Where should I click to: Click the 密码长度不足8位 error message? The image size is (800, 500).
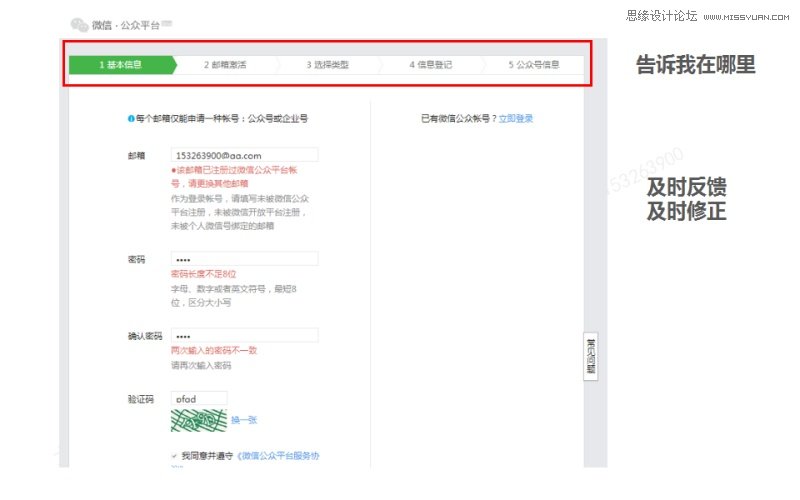tap(204, 274)
